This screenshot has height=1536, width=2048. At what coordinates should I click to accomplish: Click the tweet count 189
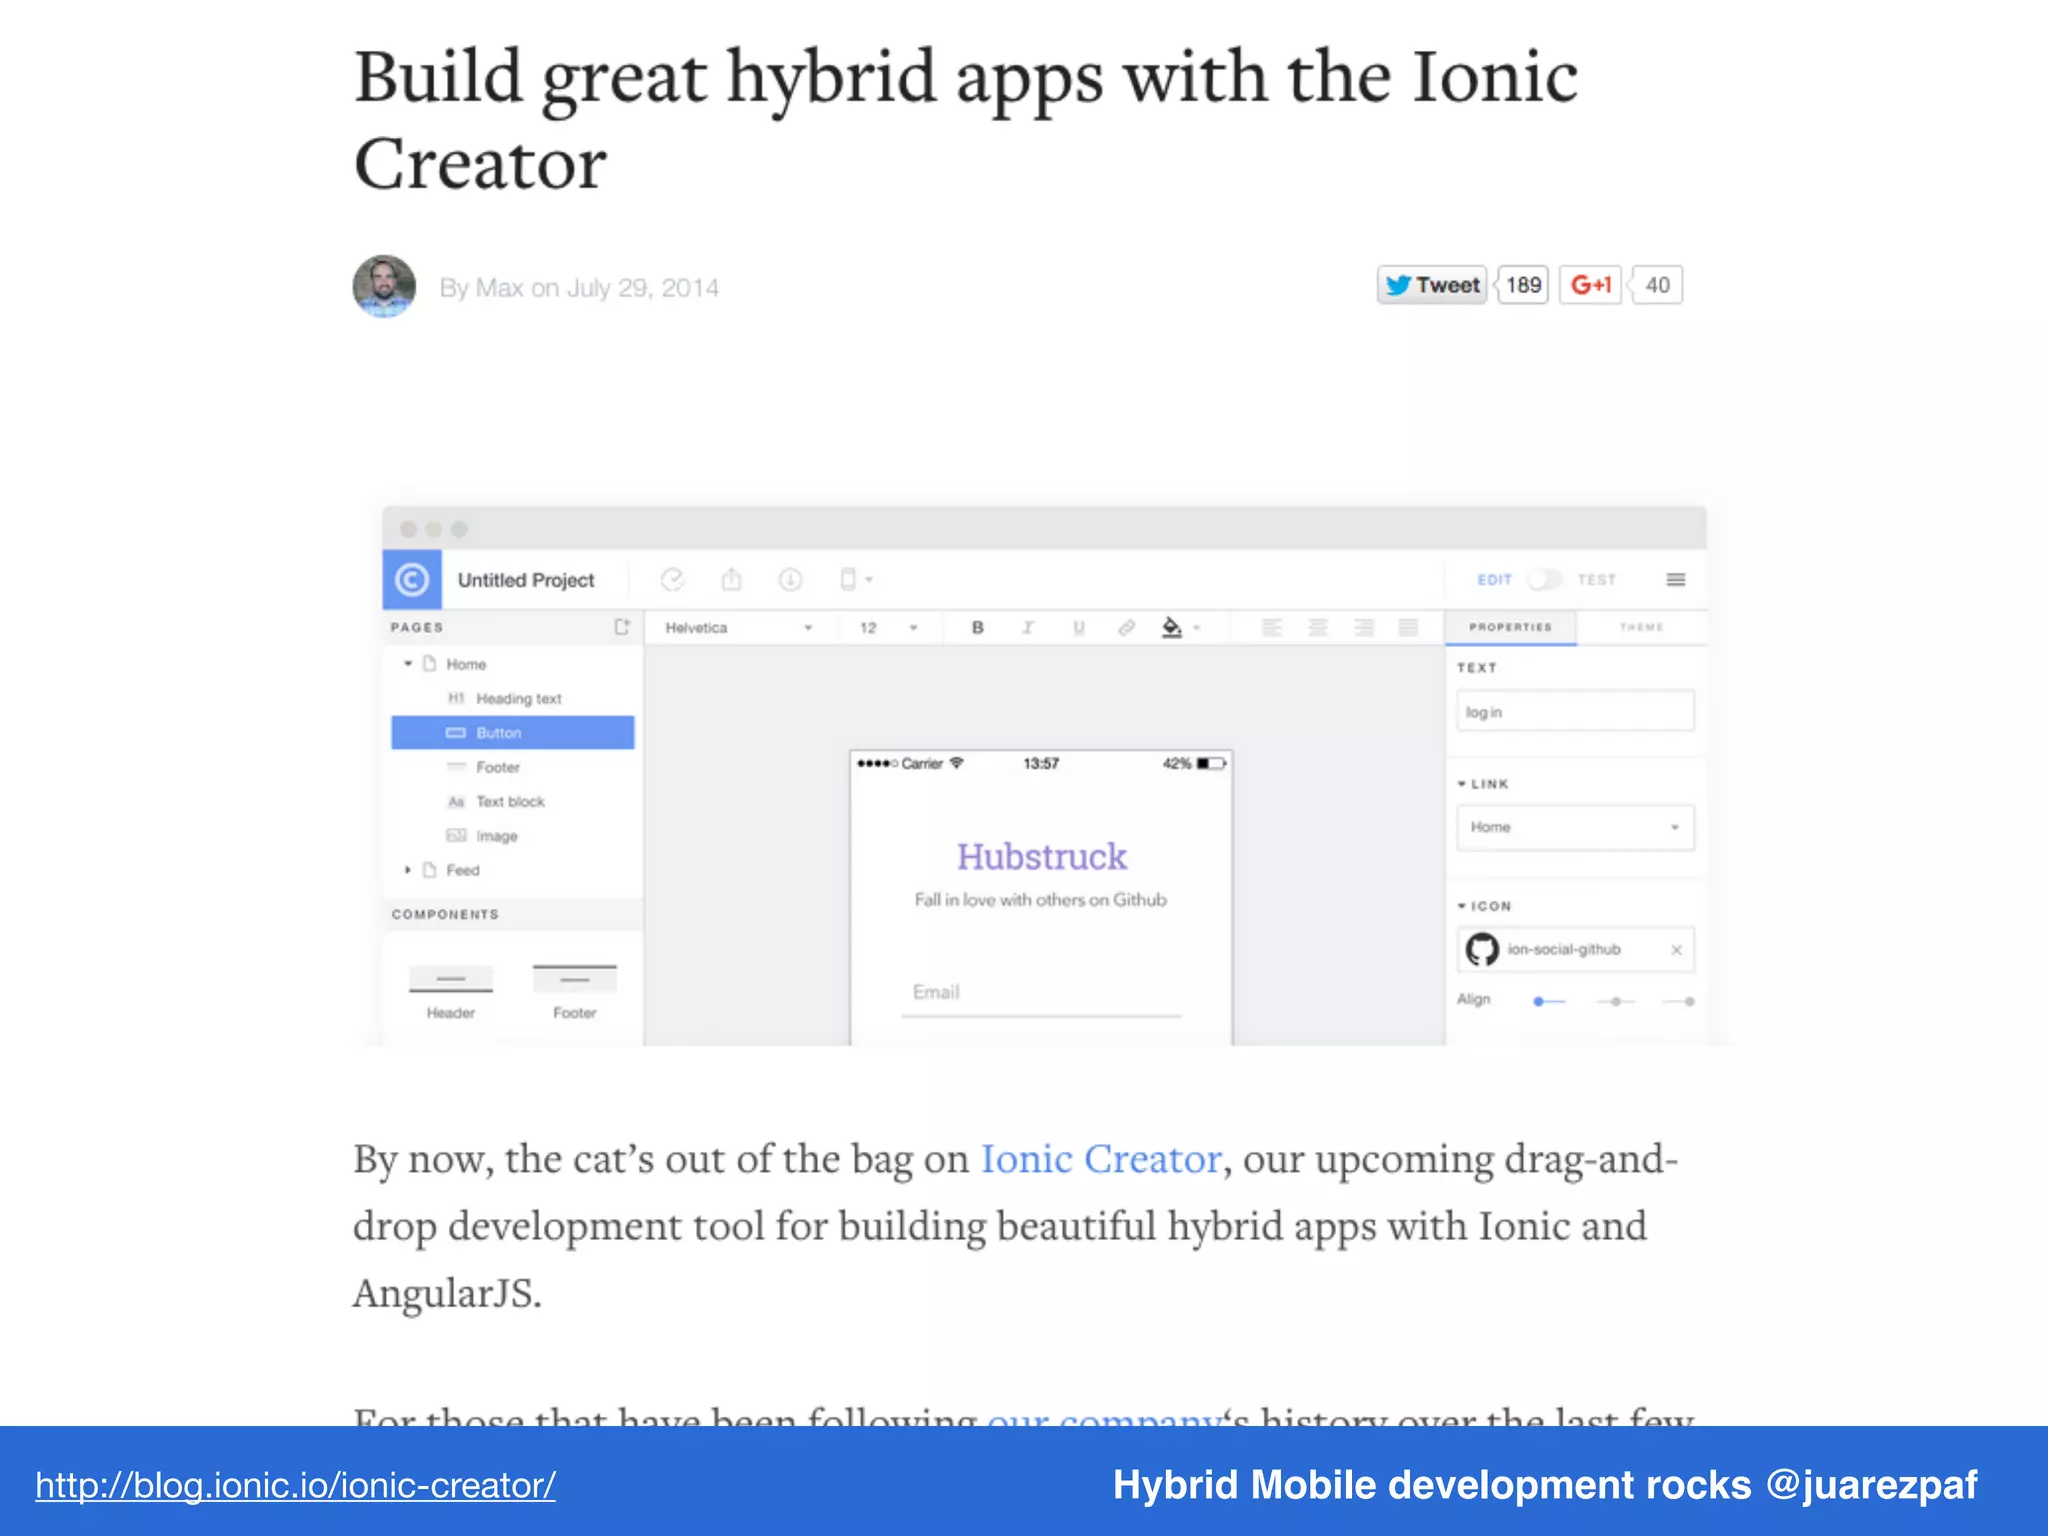(x=1522, y=285)
